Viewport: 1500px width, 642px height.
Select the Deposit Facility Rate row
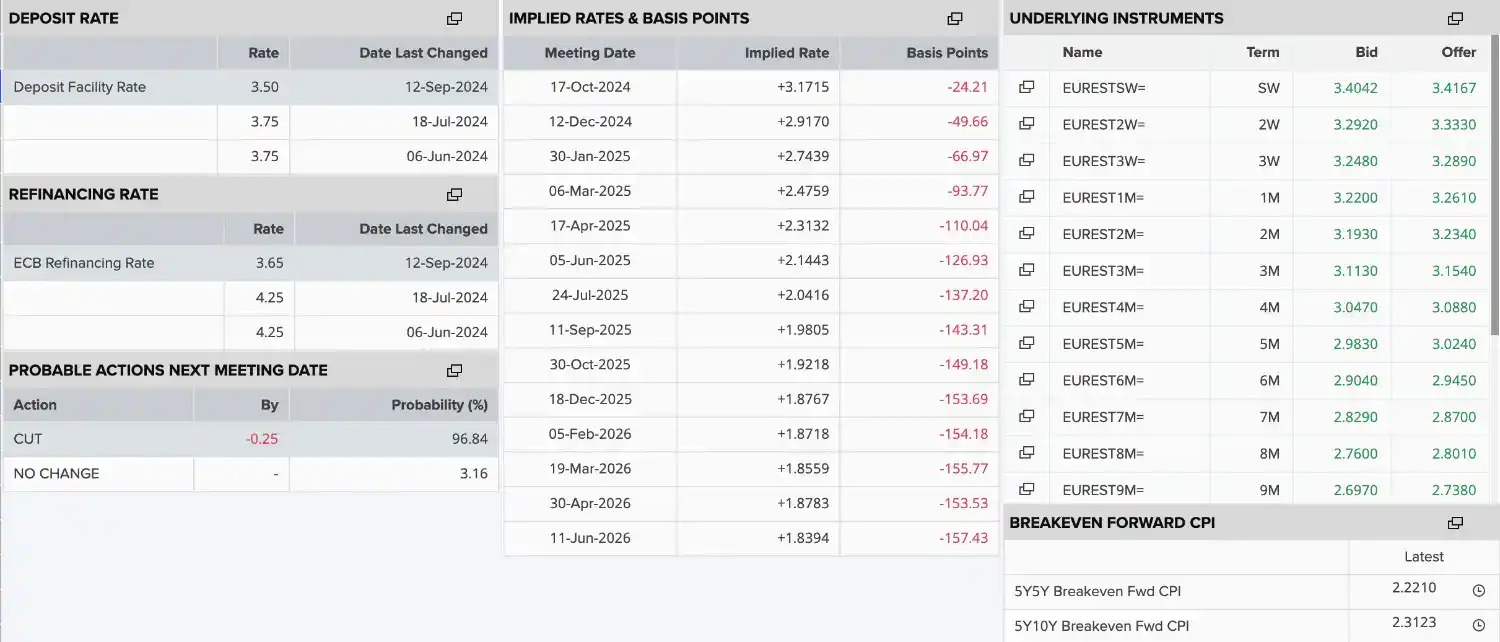pos(250,87)
